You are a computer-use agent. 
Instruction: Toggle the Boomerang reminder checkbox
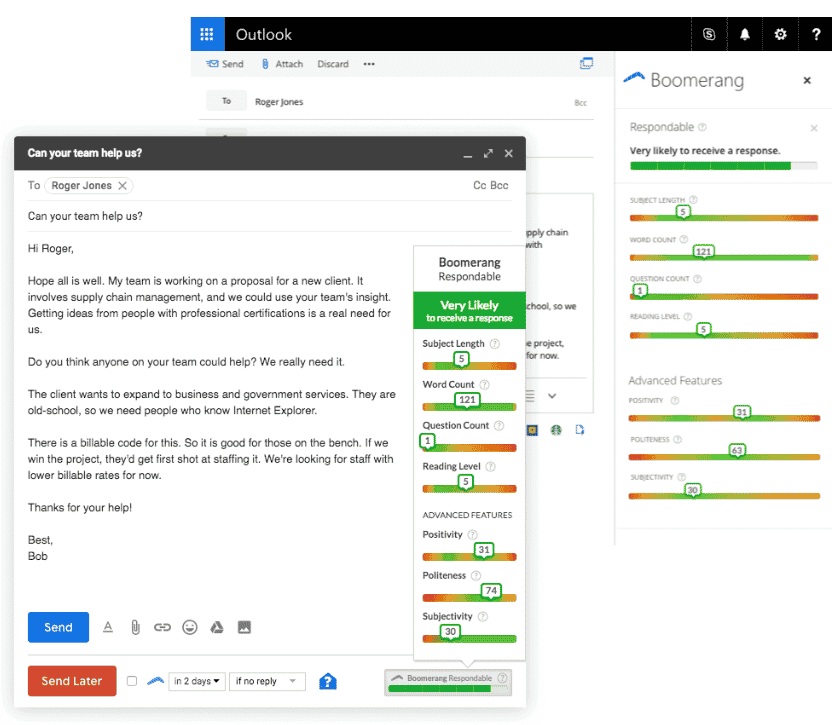tap(132, 681)
